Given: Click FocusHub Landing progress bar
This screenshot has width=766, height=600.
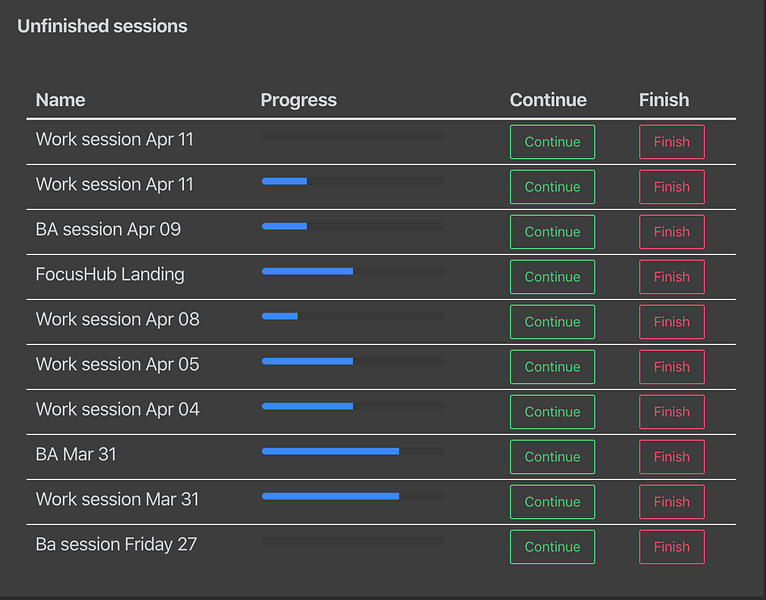Looking at the screenshot, I should (353, 271).
